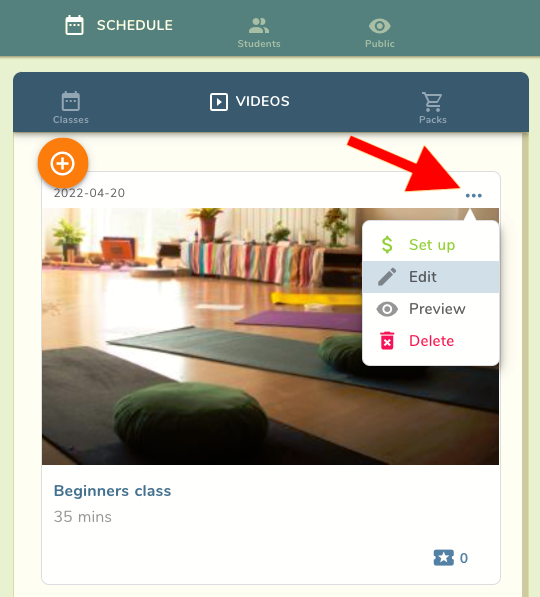Click the Public eye icon
The height and width of the screenshot is (597, 540).
pyautogui.click(x=379, y=26)
